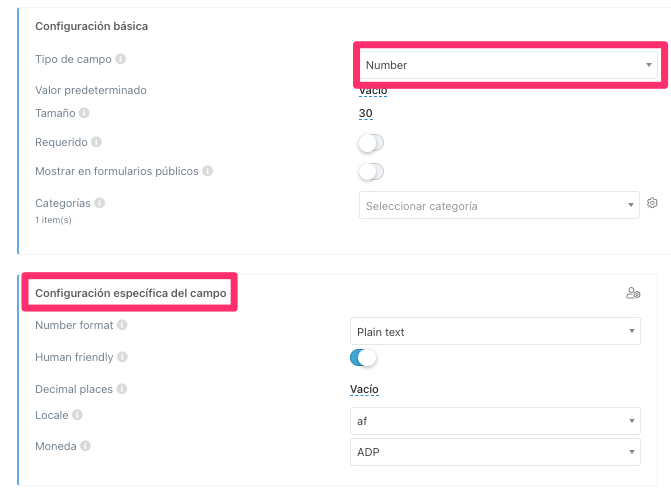Open the Tipo de campo Number dropdown
671x501 pixels.
point(508,65)
